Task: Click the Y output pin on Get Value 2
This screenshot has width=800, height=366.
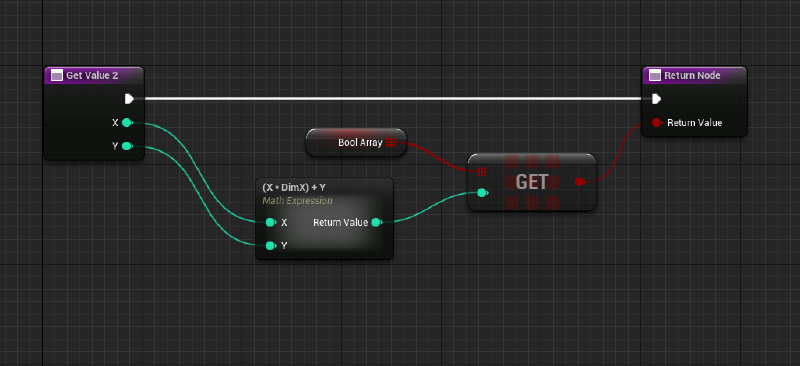Action: (127, 146)
